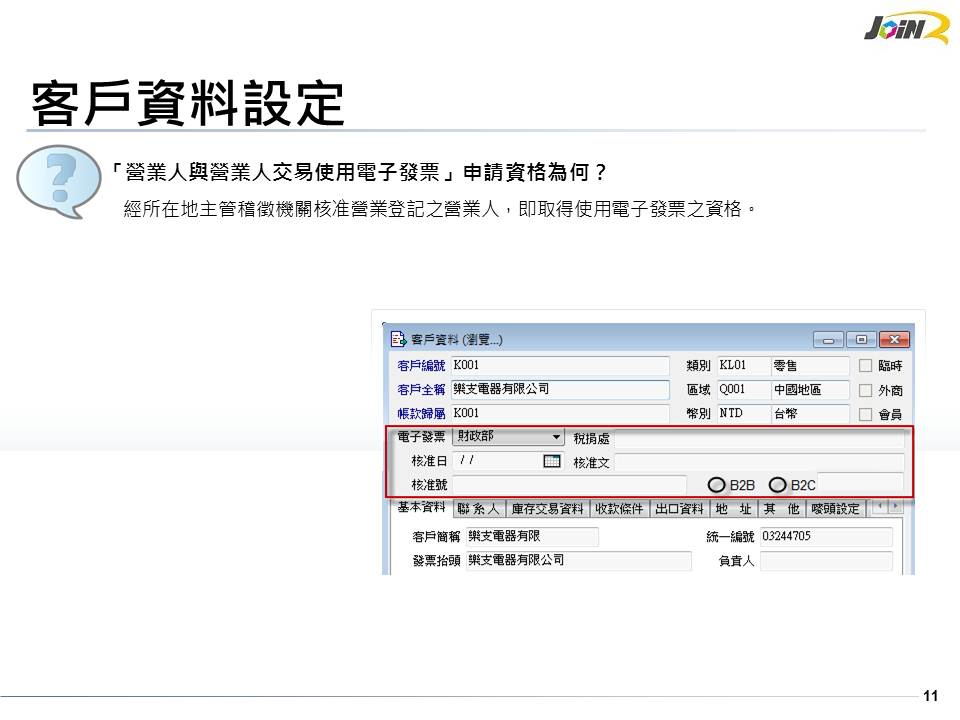Tick the 外商 checkbox

click(x=866, y=390)
